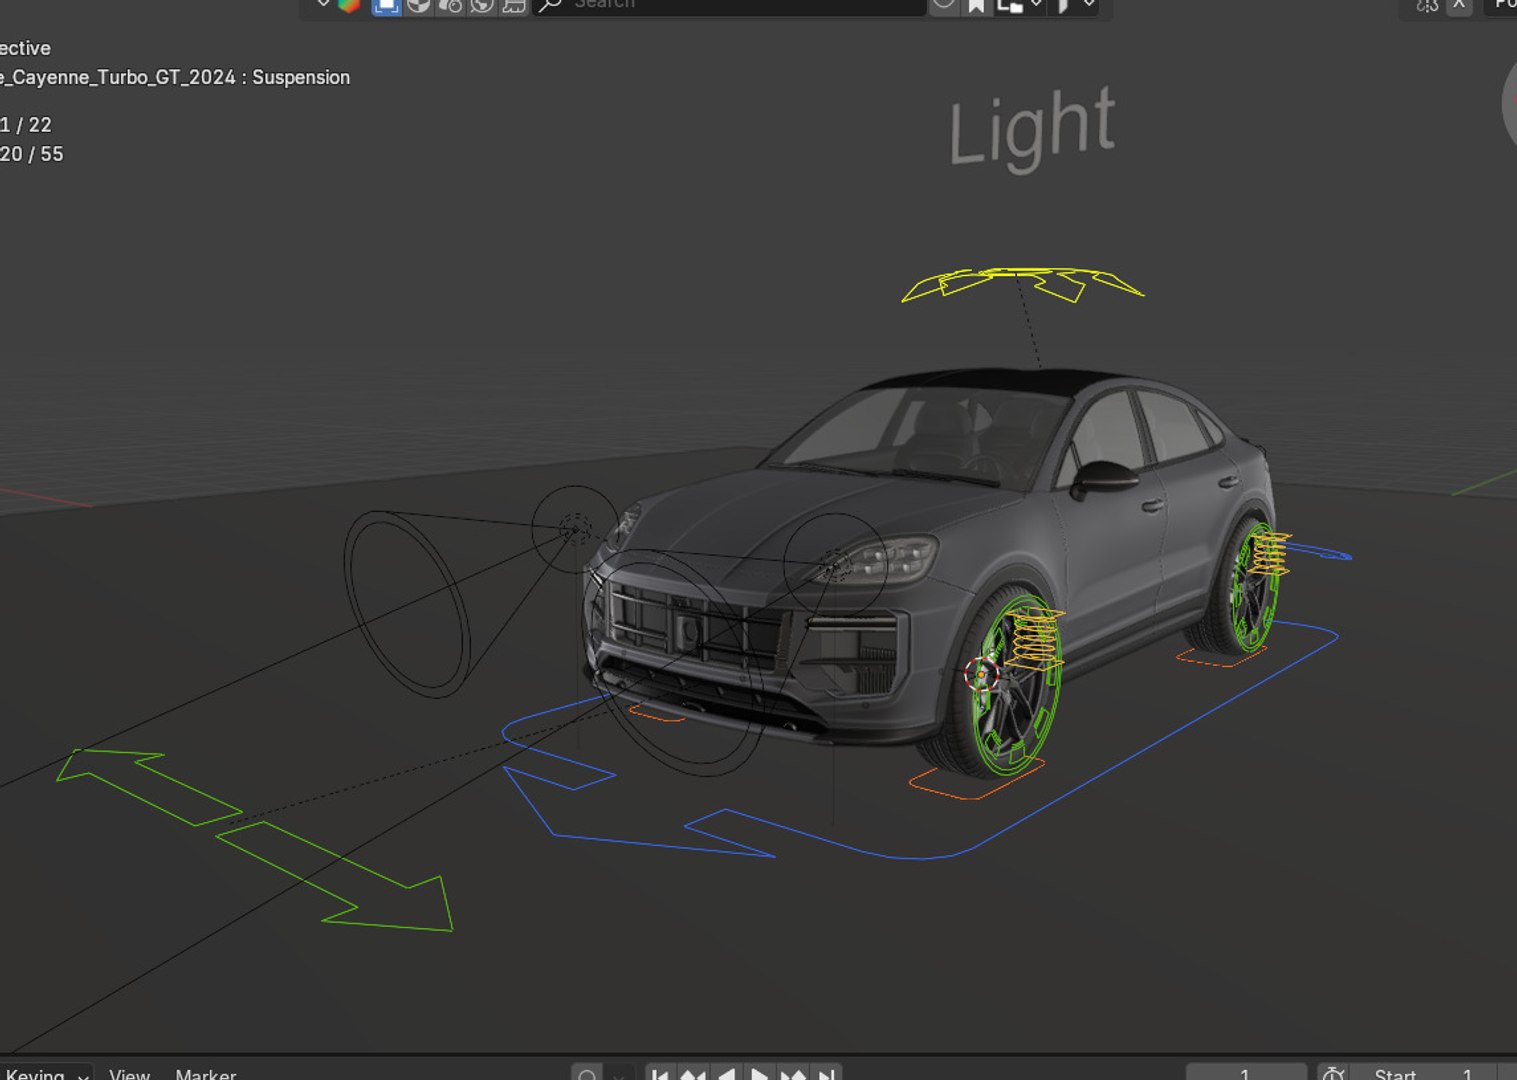1517x1080 pixels.
Task: Jump to the last frame
Action: click(x=826, y=1074)
